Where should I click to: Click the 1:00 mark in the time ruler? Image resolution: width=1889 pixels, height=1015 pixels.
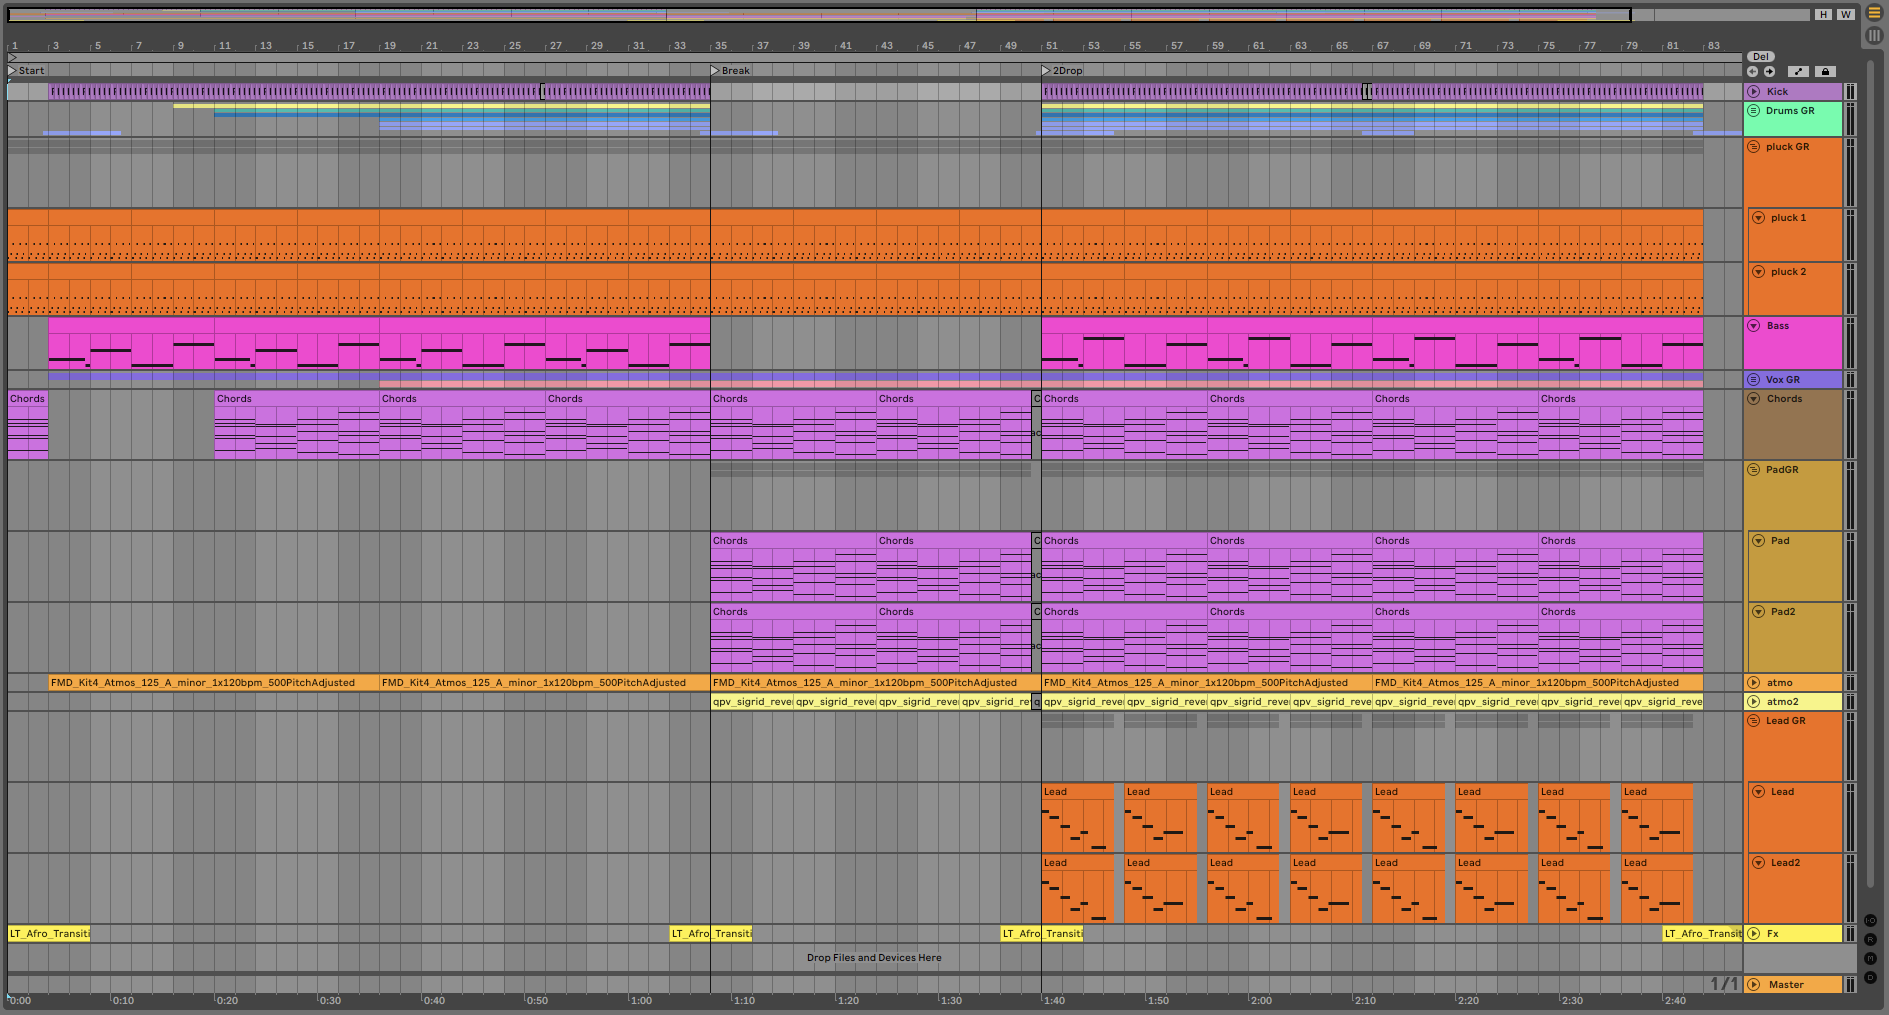pos(642,1000)
